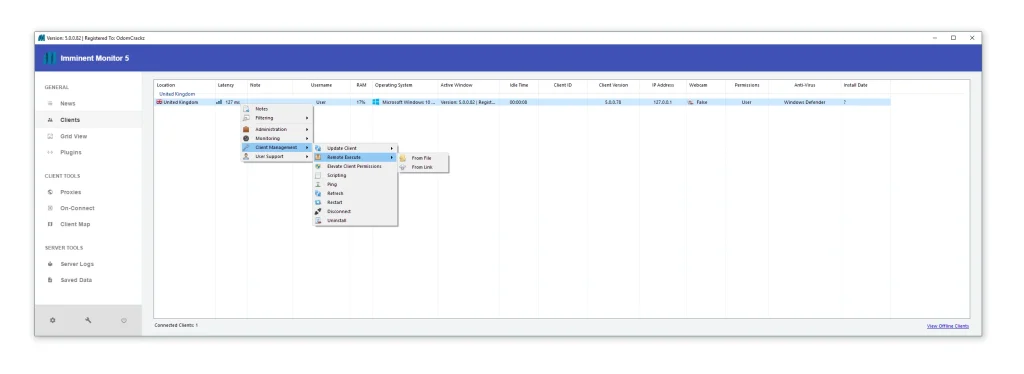Expand the Remote Execute submenu arrow
Viewport: 1024px width, 374px height.
[x=392, y=157]
